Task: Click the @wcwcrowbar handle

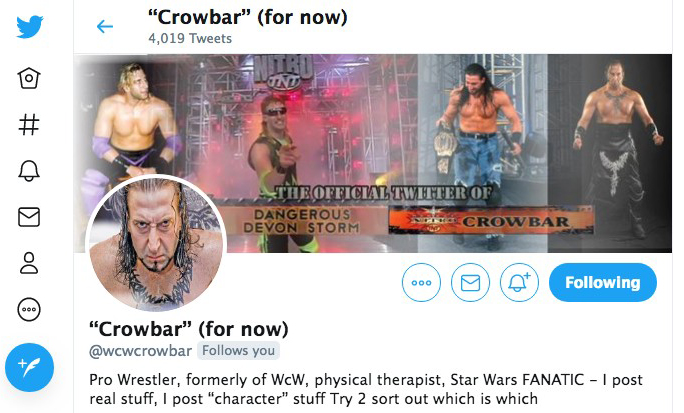Action: click(x=140, y=351)
